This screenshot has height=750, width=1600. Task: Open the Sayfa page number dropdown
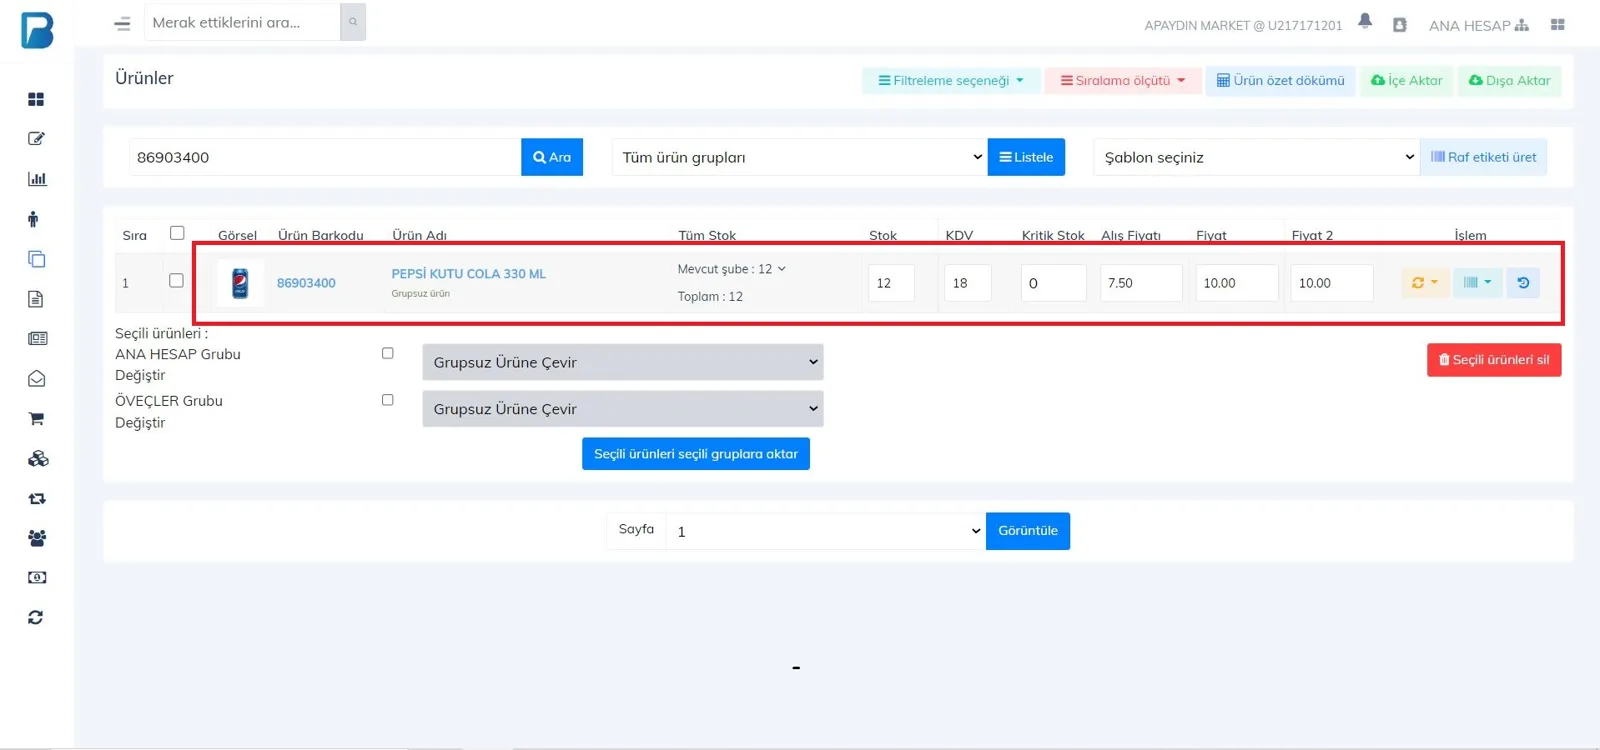(826, 531)
